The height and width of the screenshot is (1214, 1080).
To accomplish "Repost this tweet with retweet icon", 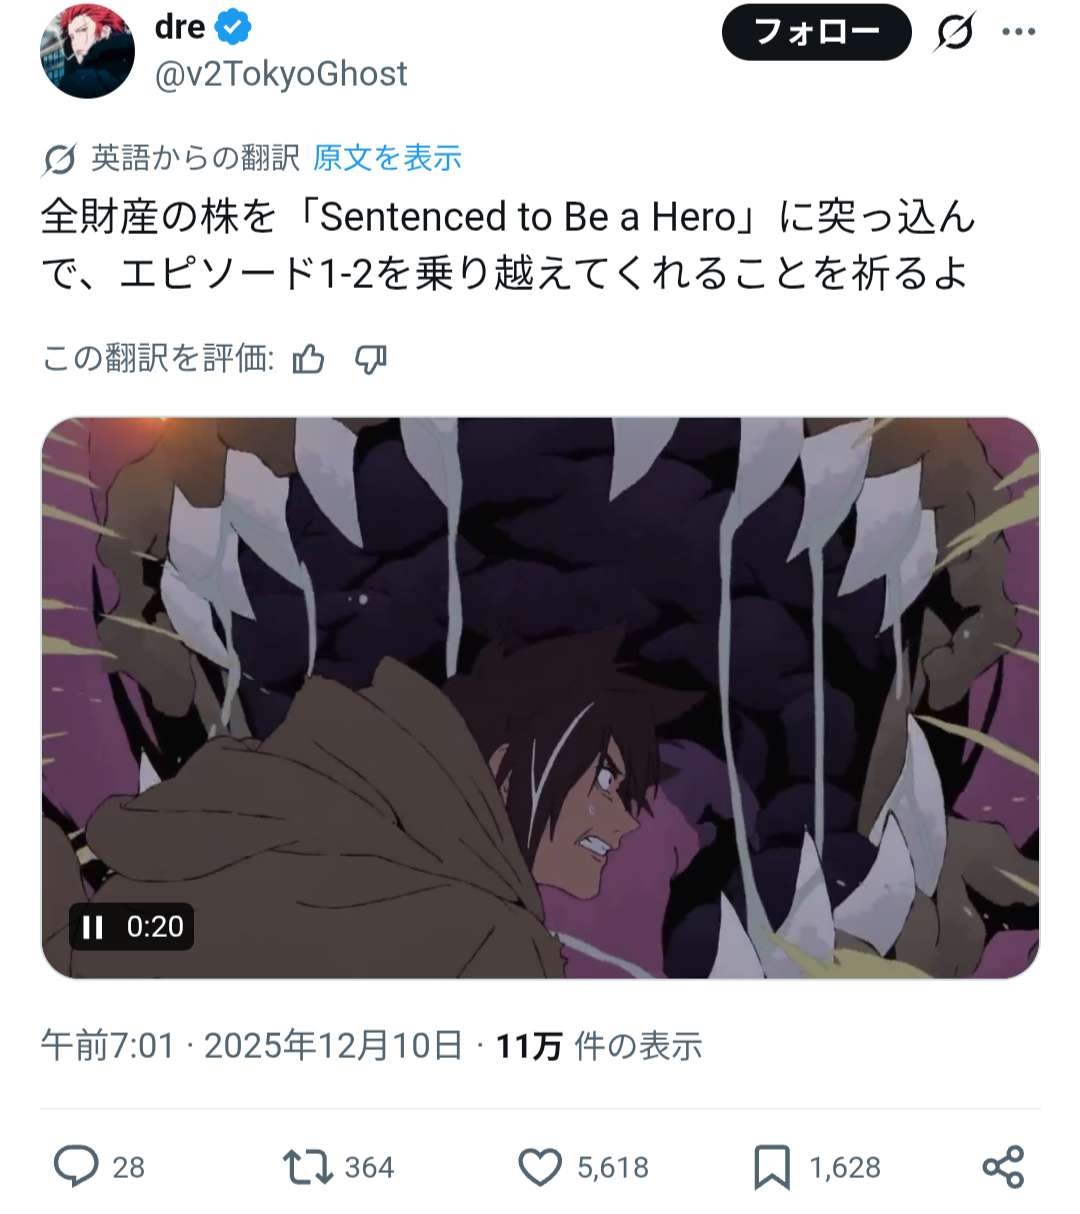I will tap(308, 1166).
